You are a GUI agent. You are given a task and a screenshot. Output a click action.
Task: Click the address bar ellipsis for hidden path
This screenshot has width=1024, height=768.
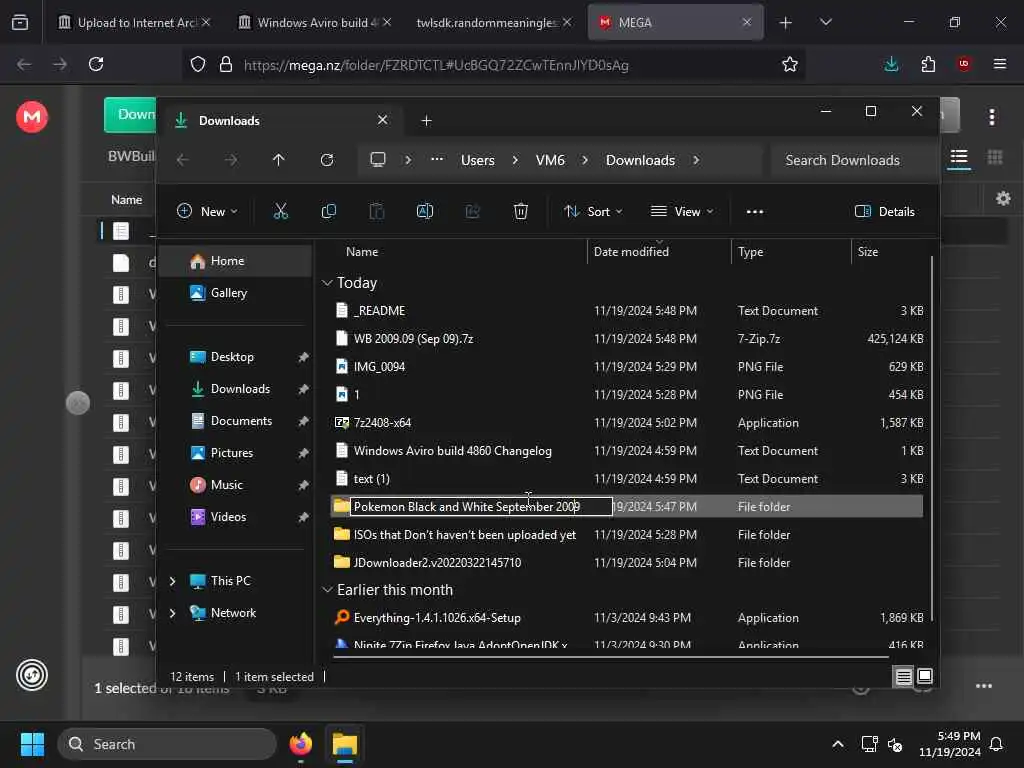click(x=437, y=159)
